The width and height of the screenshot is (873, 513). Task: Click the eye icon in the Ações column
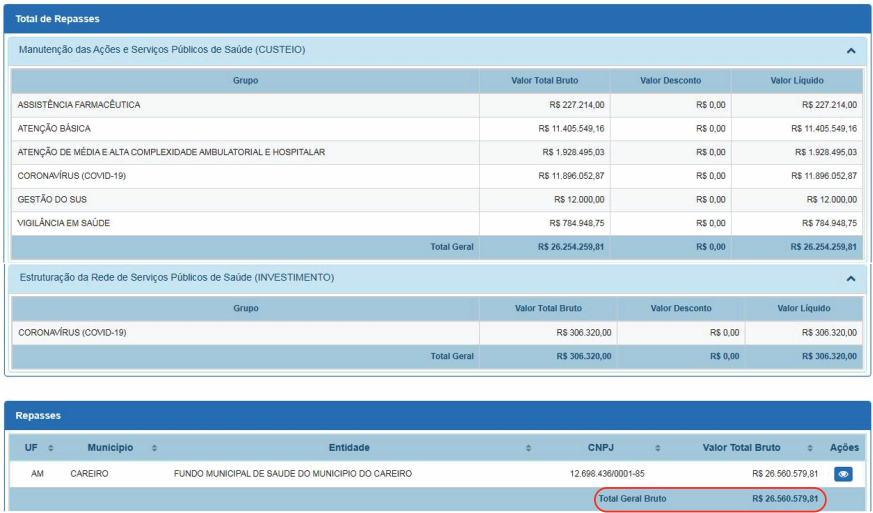(843, 474)
